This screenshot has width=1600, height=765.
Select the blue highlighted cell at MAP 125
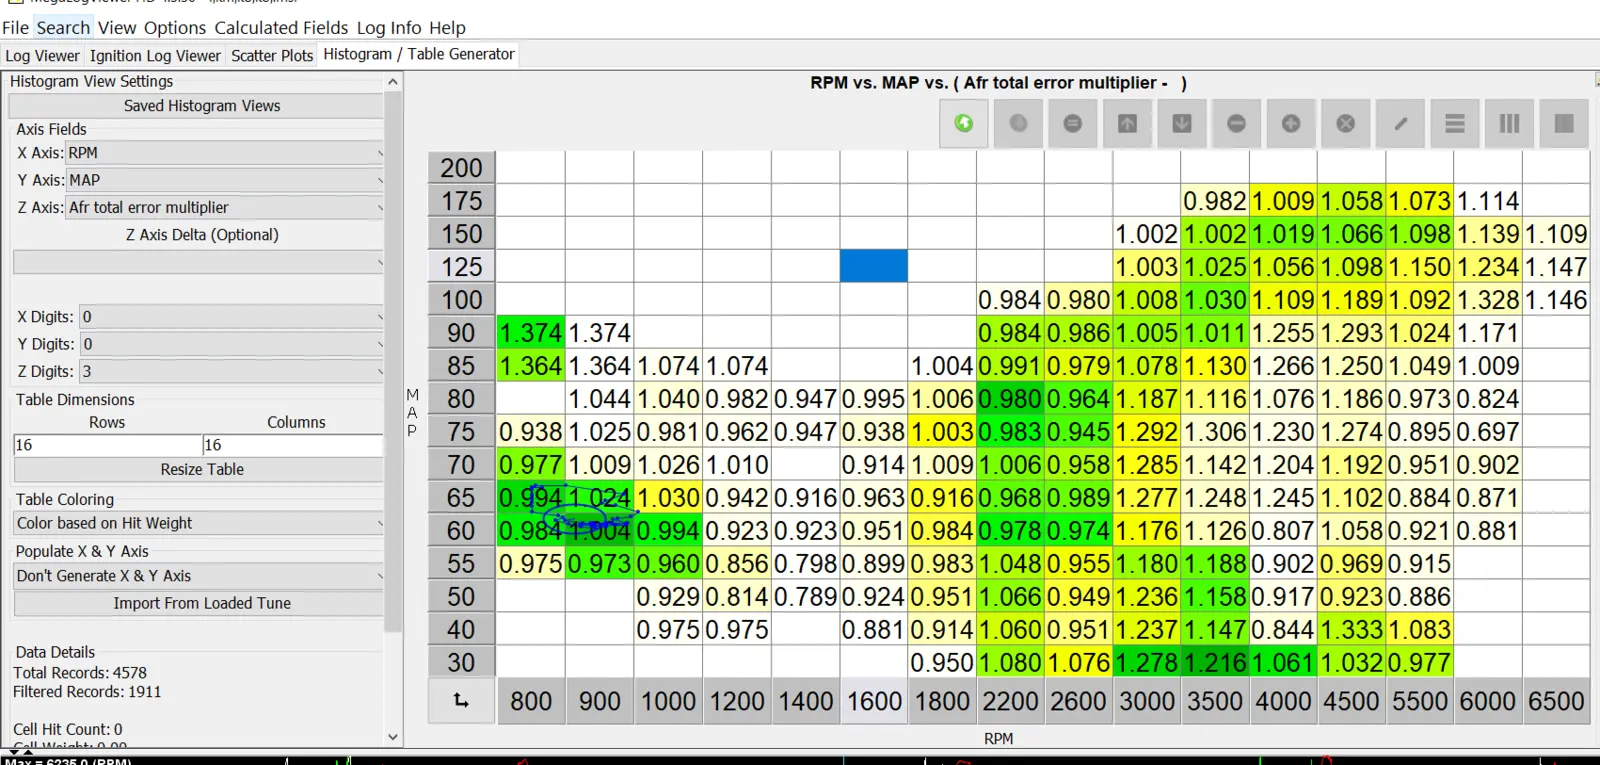point(874,266)
